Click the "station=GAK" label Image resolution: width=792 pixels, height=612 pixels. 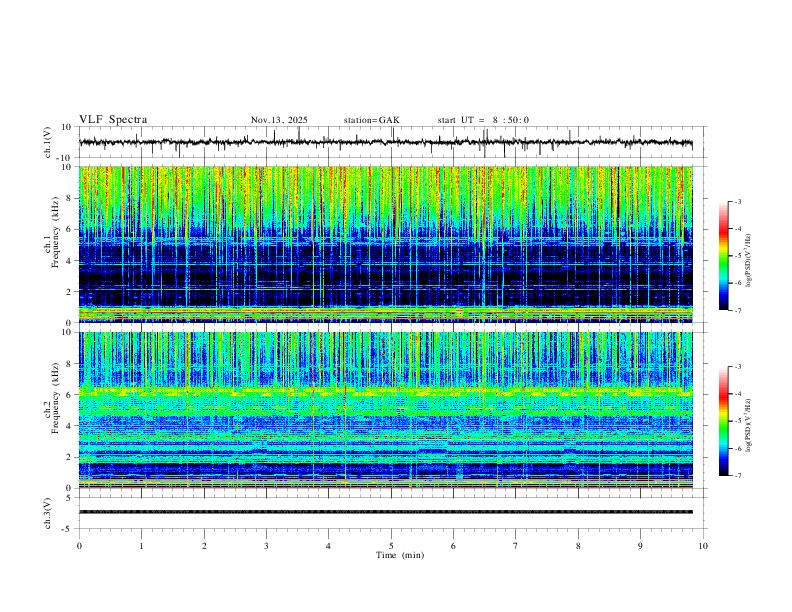[372, 120]
